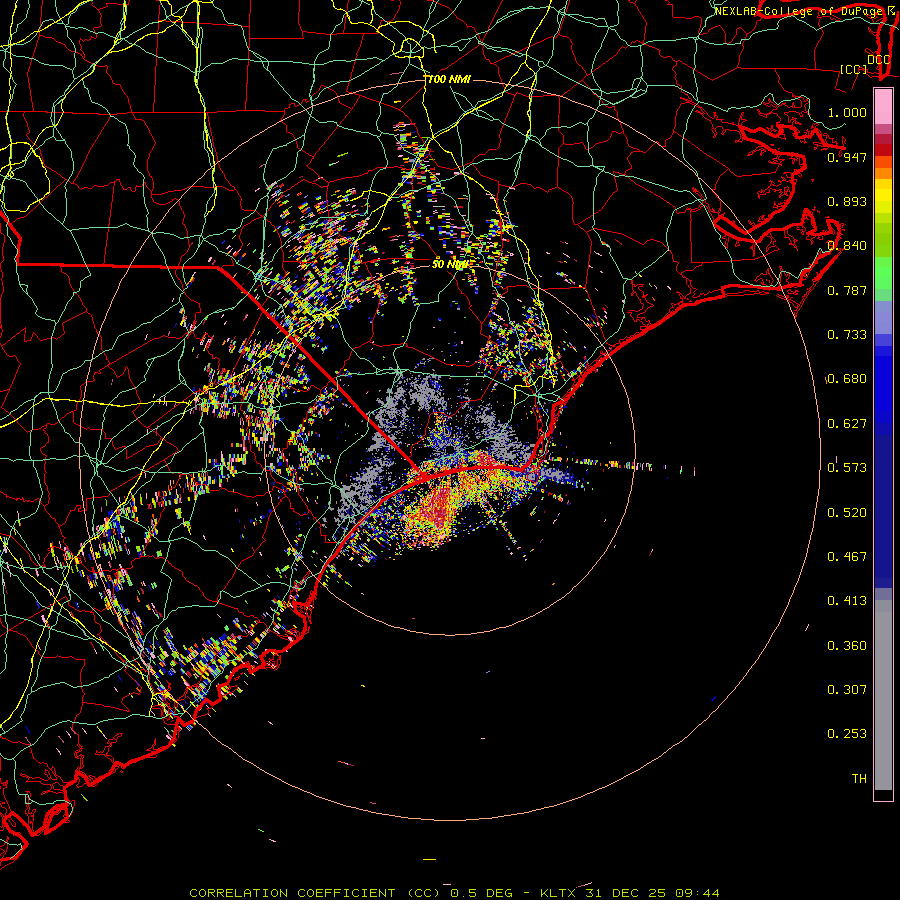Click the 0.573 color scale value
The image size is (900, 900).
847,468
